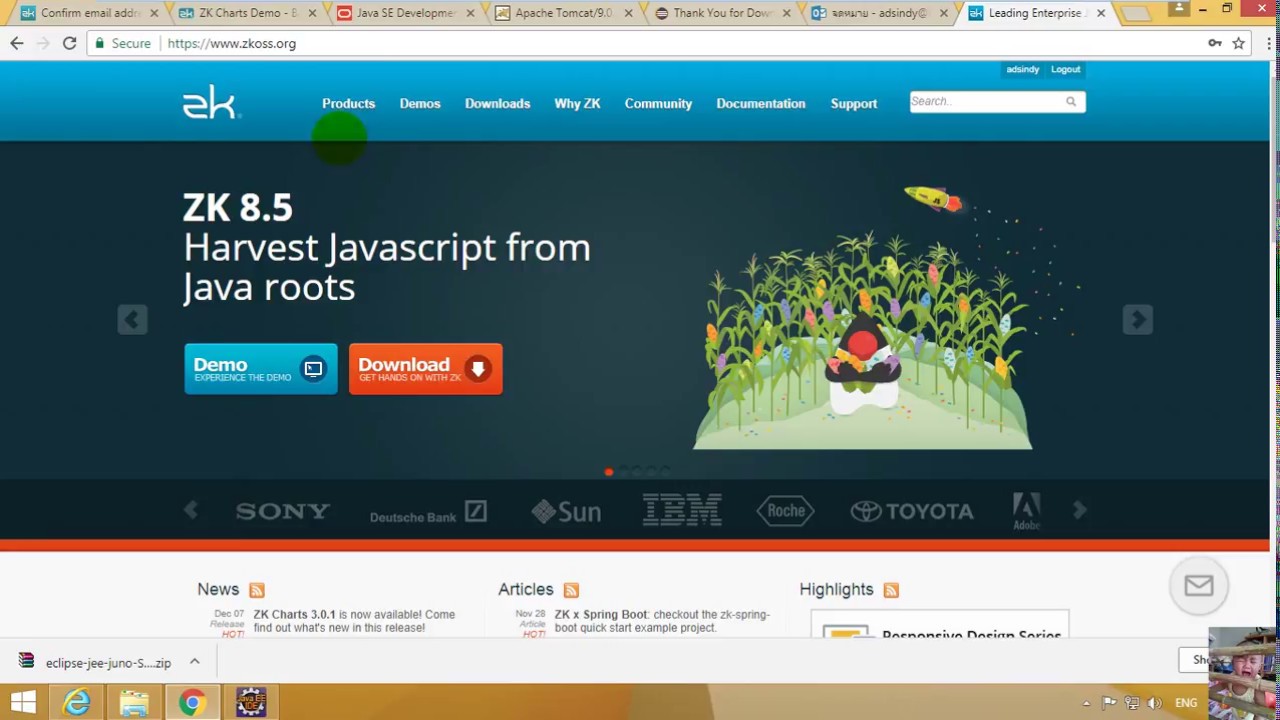Open the Demos menu

[x=420, y=103]
